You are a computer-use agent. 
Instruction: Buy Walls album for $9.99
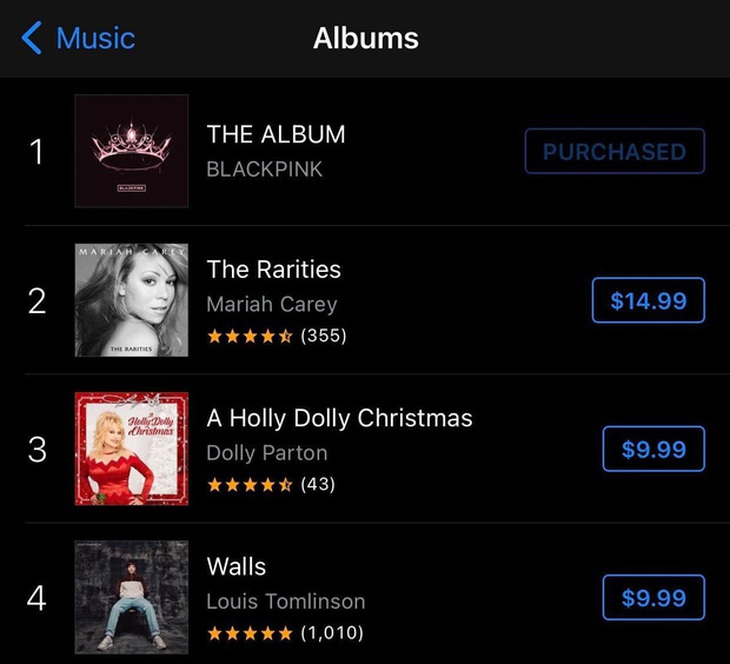coord(653,598)
